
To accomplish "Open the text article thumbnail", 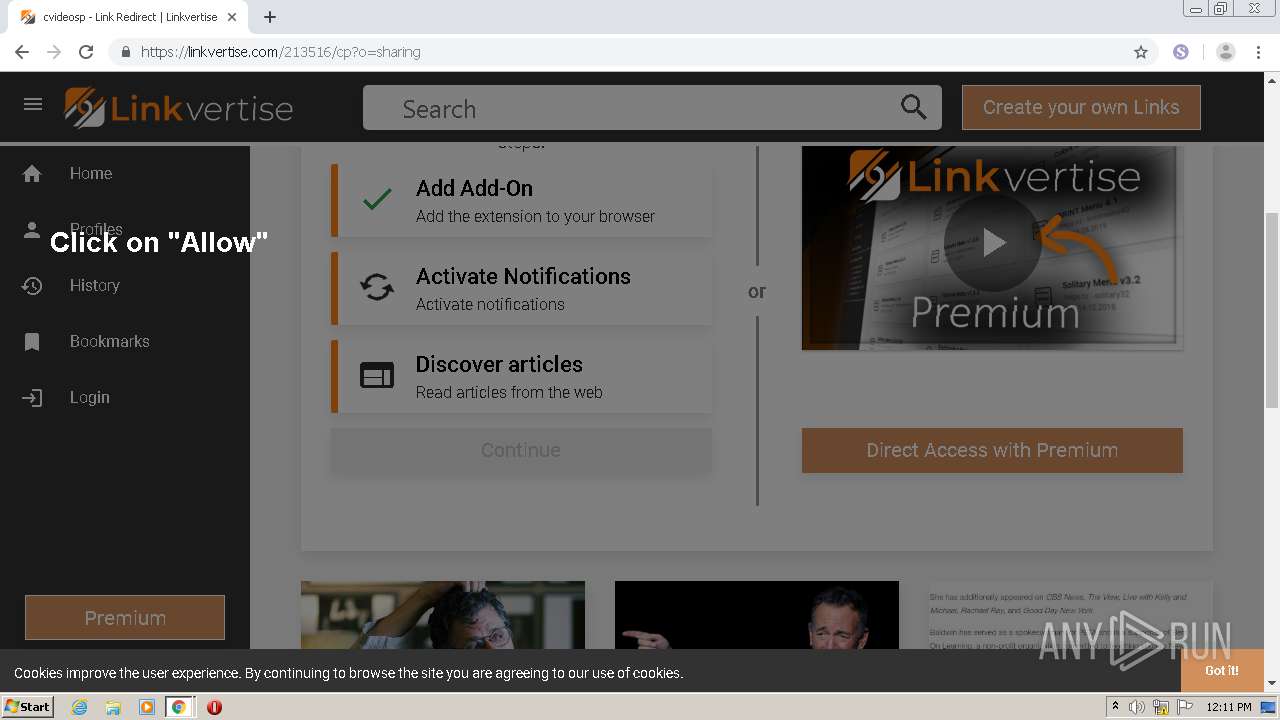I will 1070,616.
